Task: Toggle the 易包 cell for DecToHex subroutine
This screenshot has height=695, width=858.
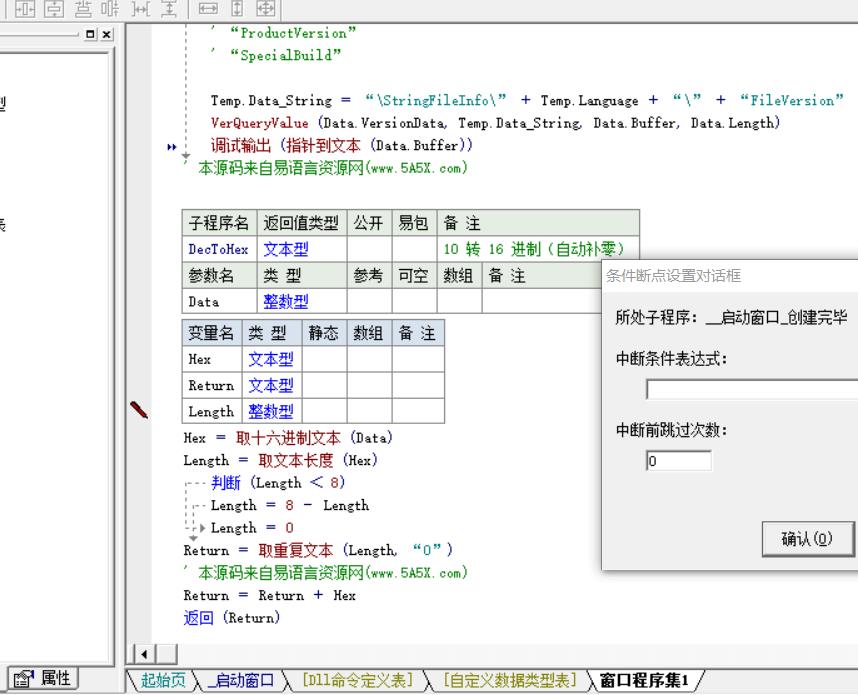Action: click(x=414, y=249)
